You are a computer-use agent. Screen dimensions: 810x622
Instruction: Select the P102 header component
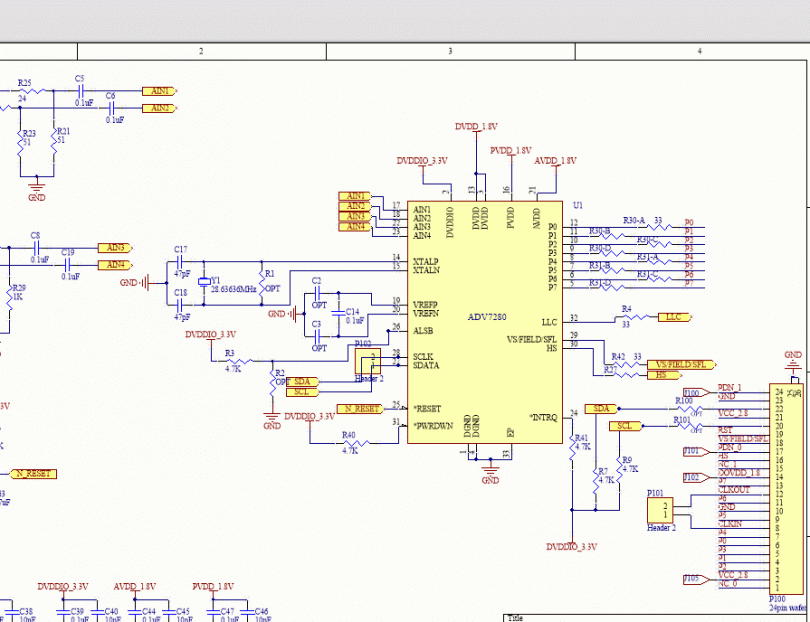tap(368, 361)
